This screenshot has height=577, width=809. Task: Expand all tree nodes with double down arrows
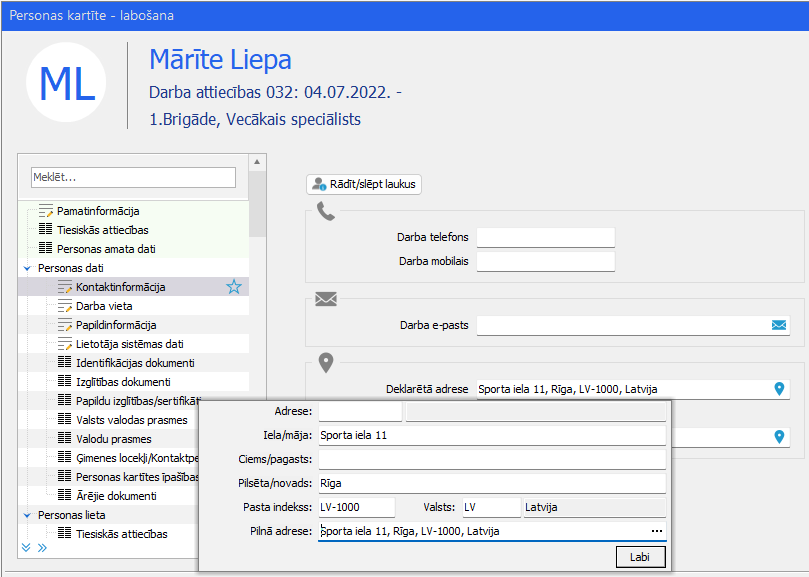click(x=26, y=548)
